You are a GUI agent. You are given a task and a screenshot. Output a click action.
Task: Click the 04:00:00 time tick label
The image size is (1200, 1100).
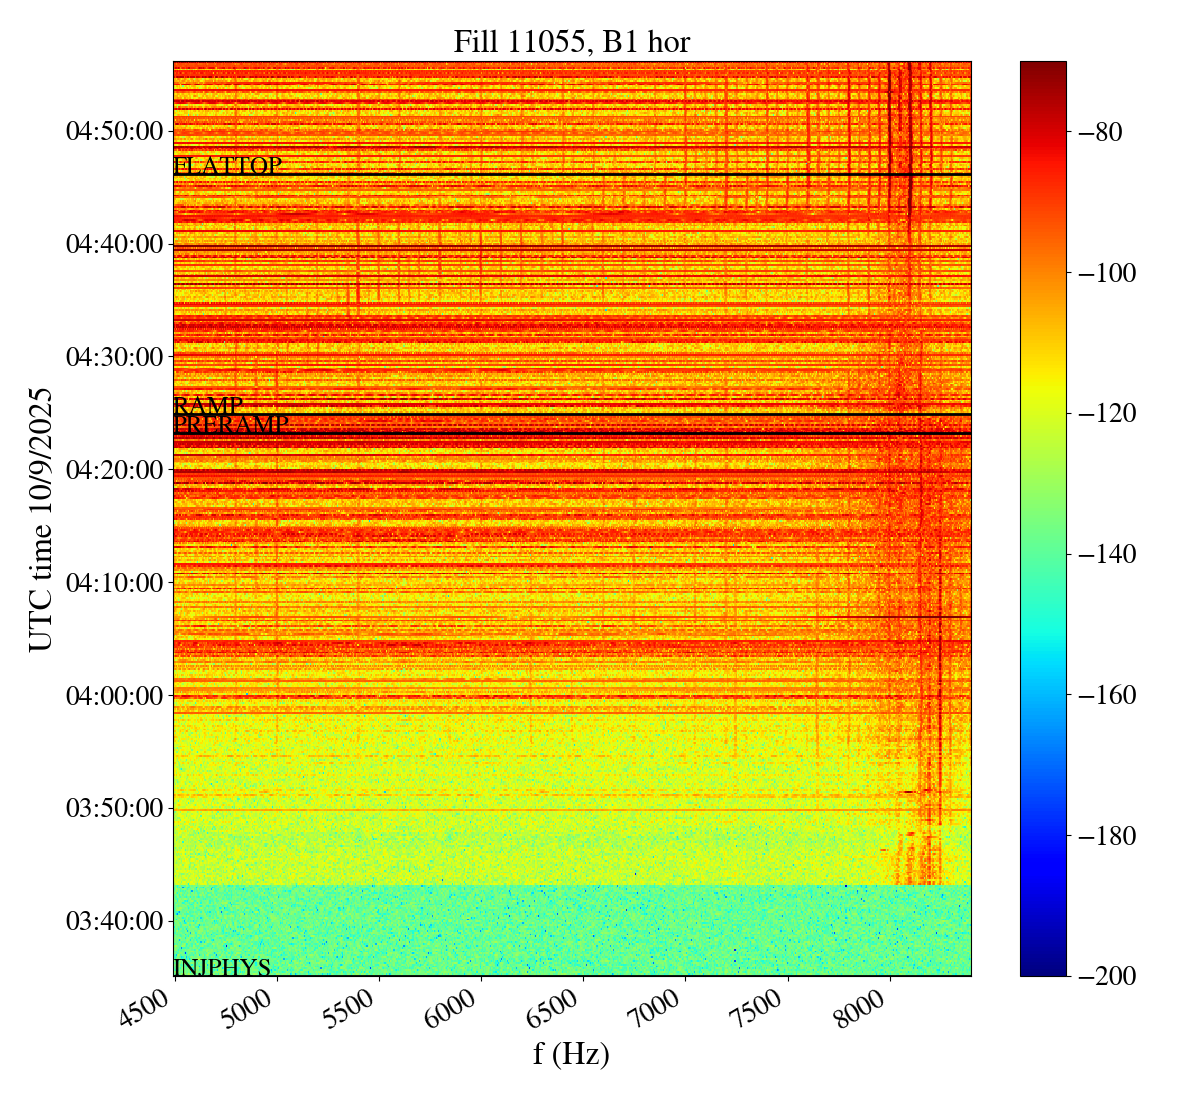point(114,695)
